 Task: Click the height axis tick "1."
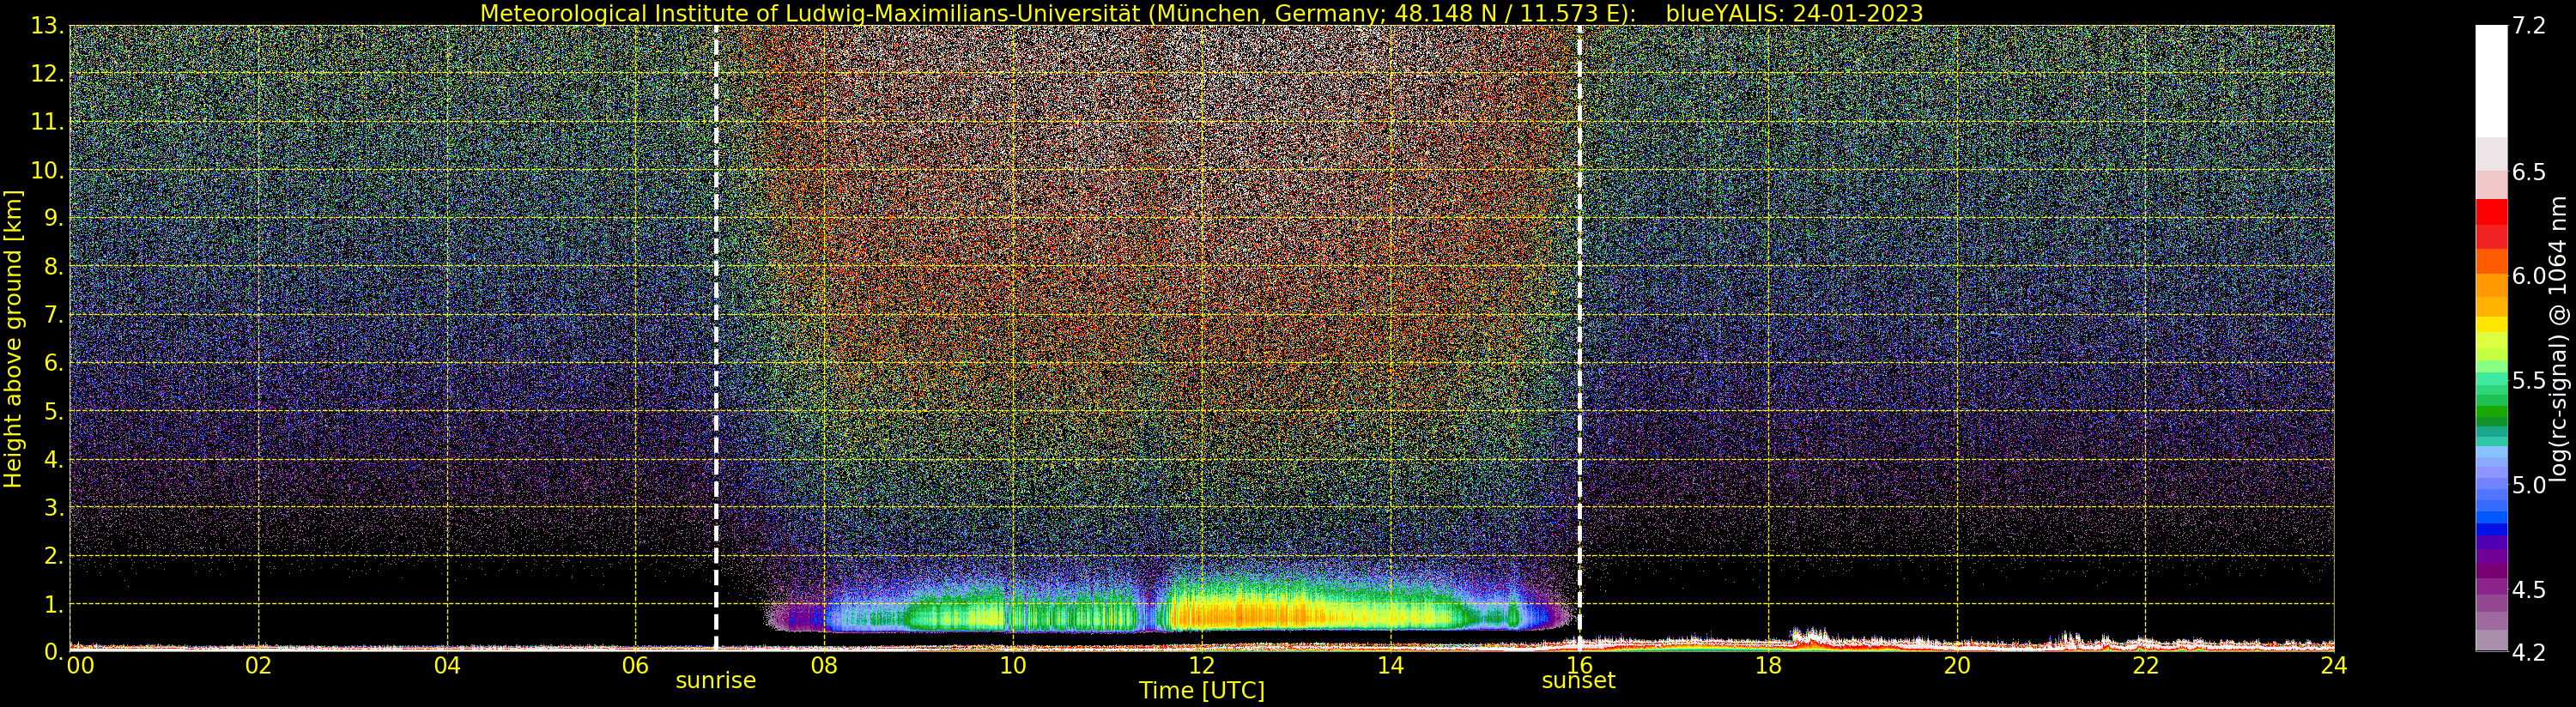53,604
